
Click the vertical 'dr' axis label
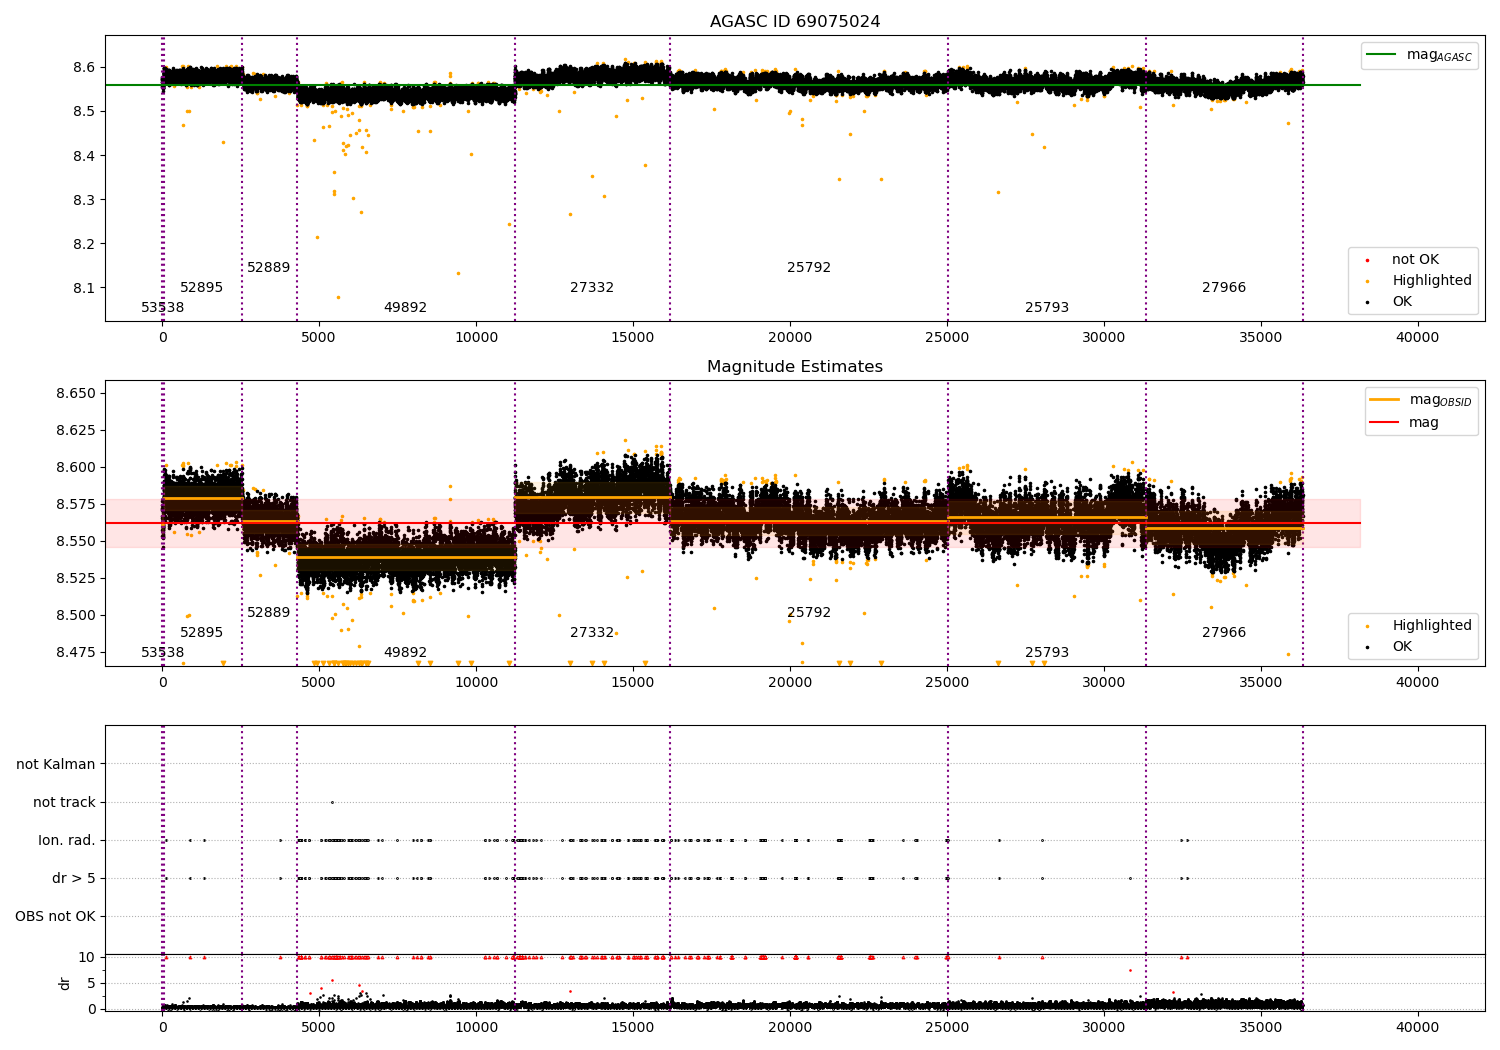[65, 983]
